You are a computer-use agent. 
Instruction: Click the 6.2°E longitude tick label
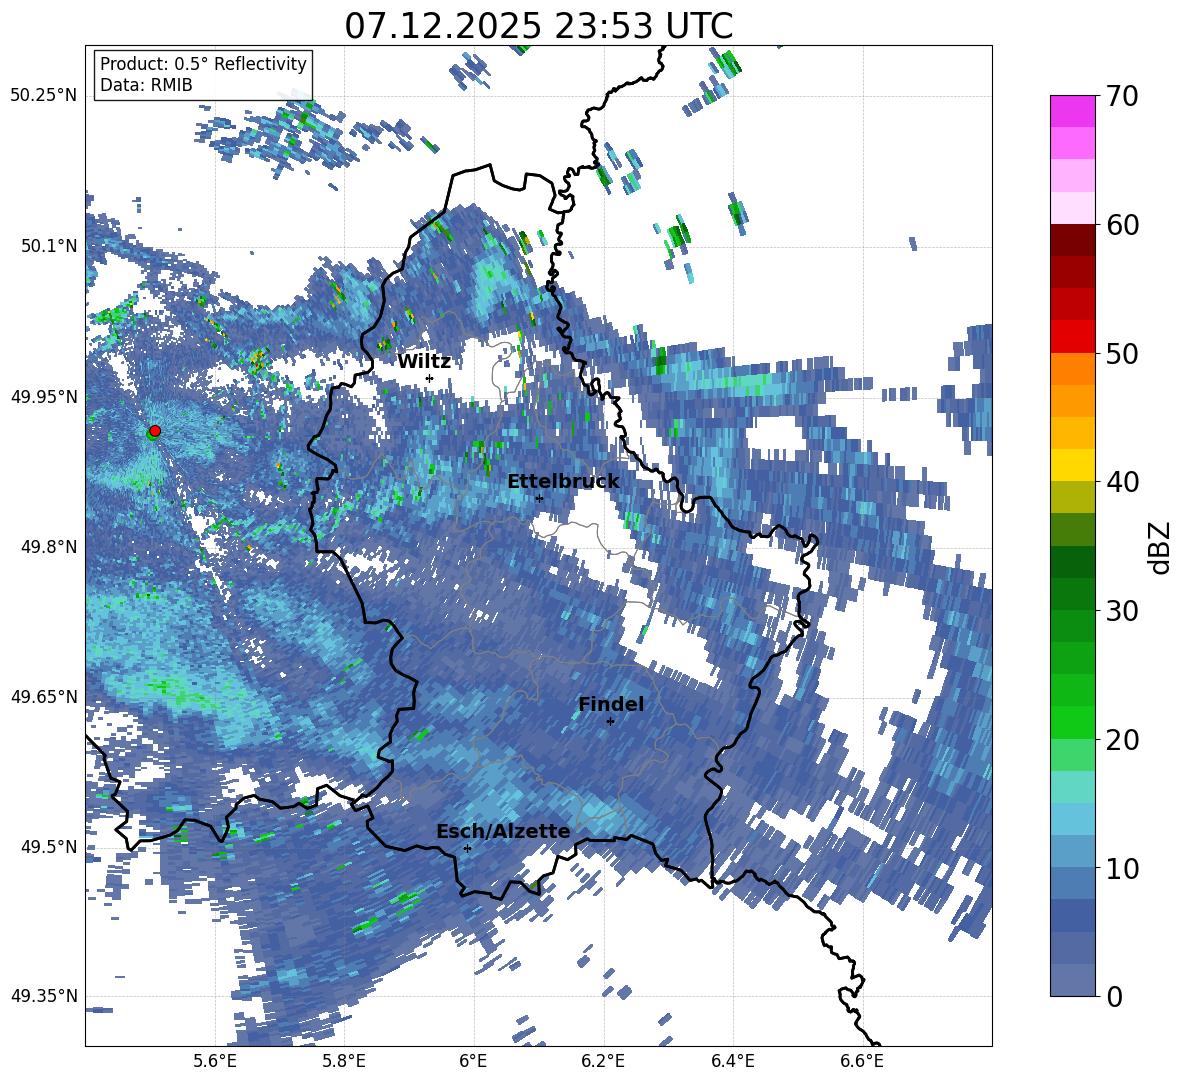[x=603, y=1061]
